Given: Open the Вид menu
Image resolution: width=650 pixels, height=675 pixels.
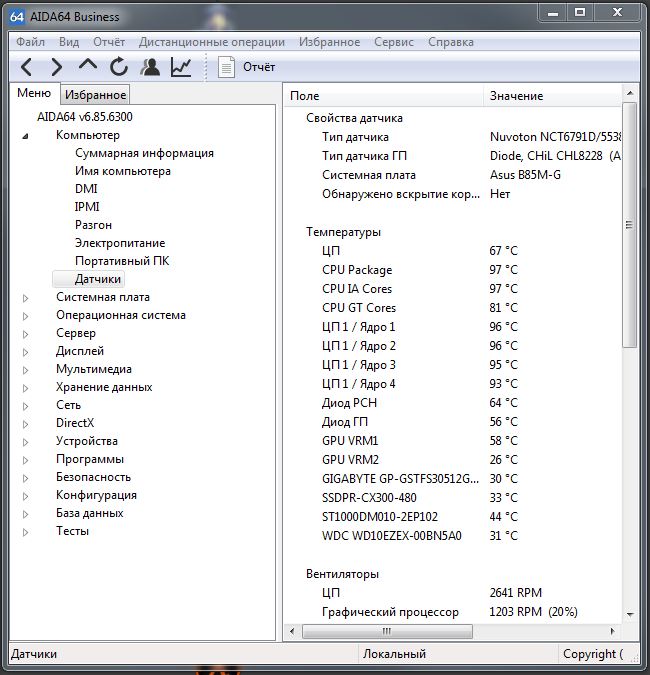Looking at the screenshot, I should point(69,42).
